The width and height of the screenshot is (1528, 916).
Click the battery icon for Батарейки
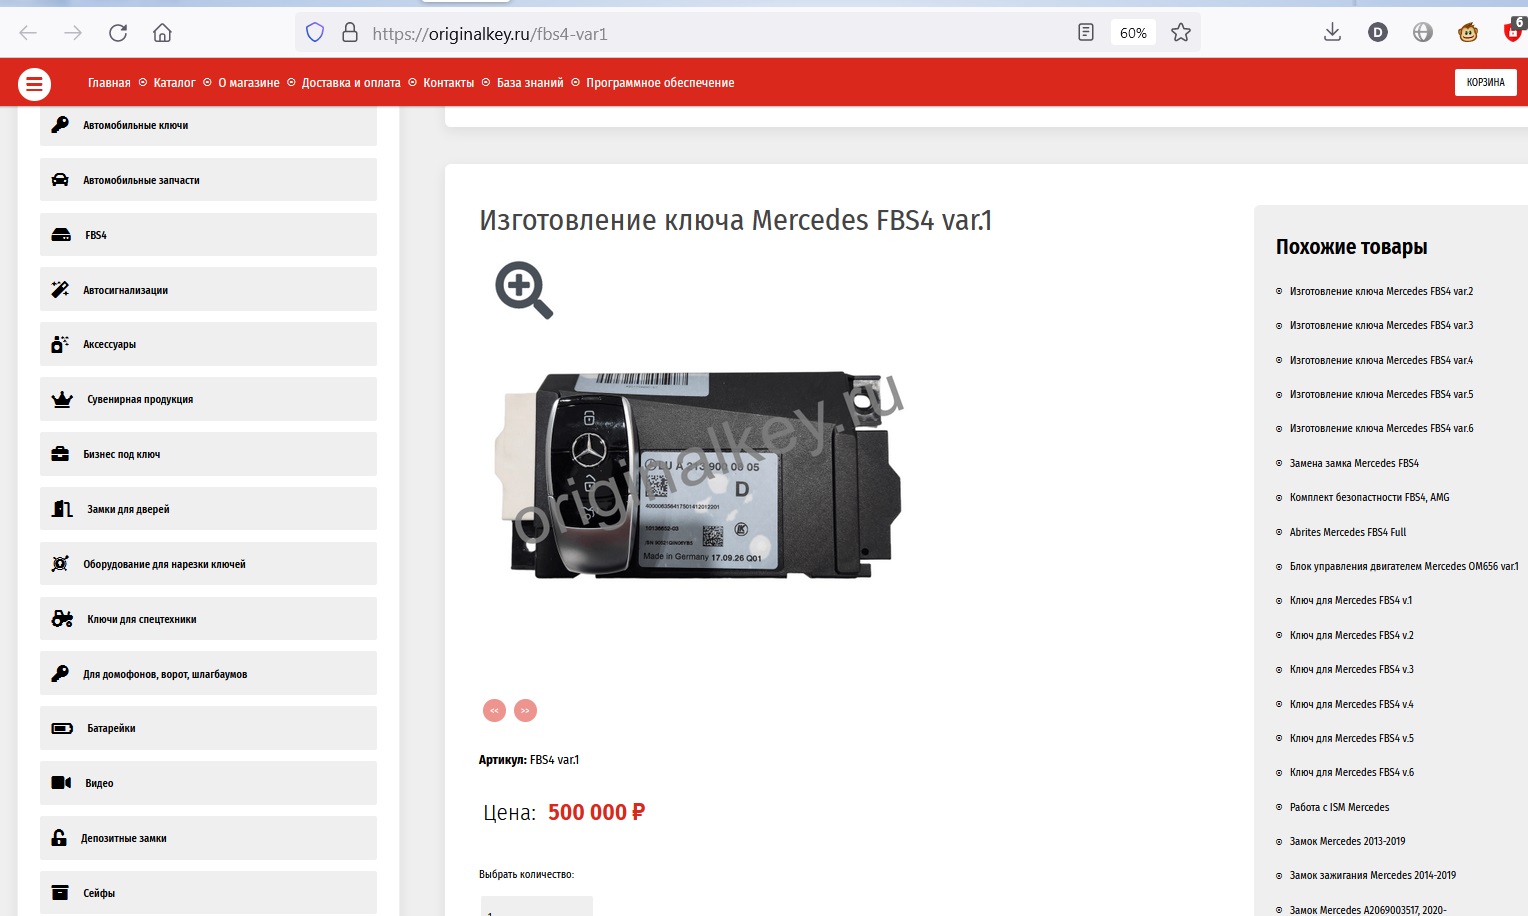coord(62,728)
